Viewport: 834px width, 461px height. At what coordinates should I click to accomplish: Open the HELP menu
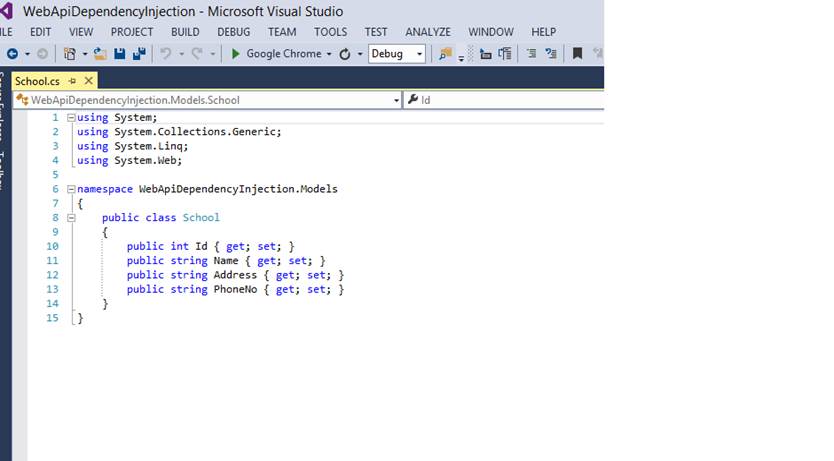pos(544,32)
